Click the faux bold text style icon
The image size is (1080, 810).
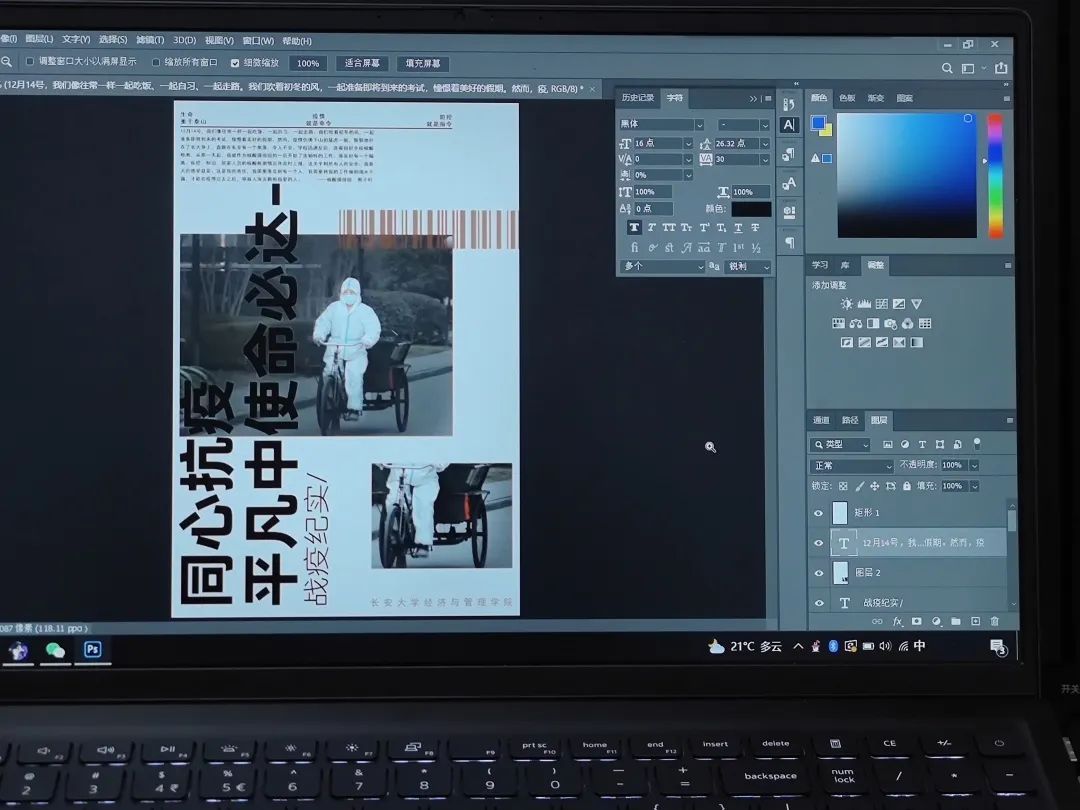coord(634,228)
